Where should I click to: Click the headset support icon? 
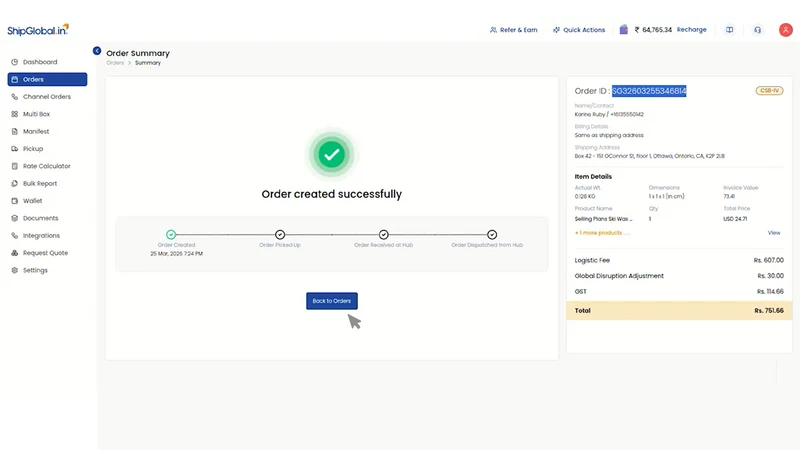tap(758, 30)
